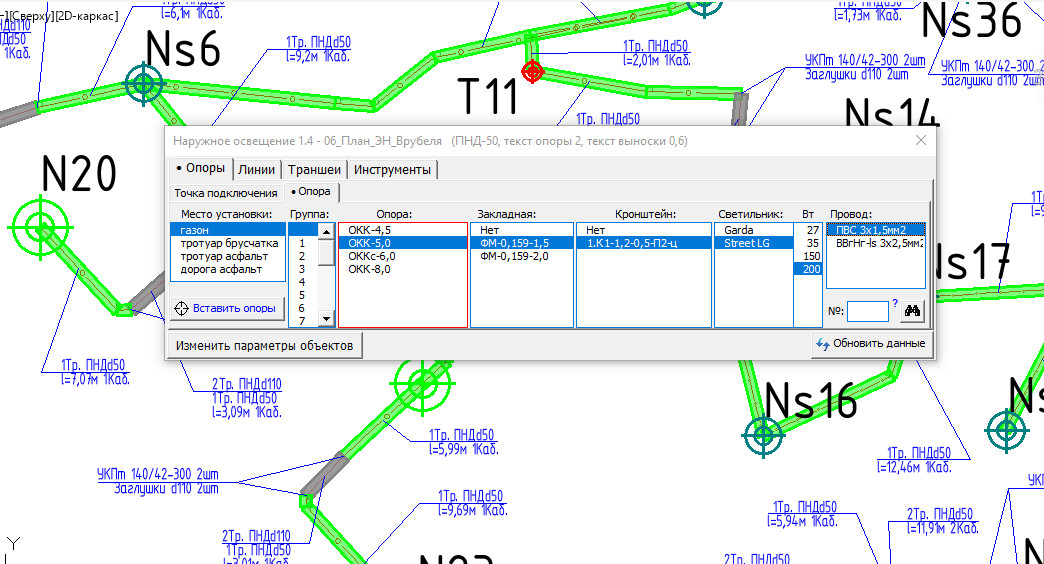Choose дорога асфальт installation place
The image size is (1044, 564).
[228, 269]
